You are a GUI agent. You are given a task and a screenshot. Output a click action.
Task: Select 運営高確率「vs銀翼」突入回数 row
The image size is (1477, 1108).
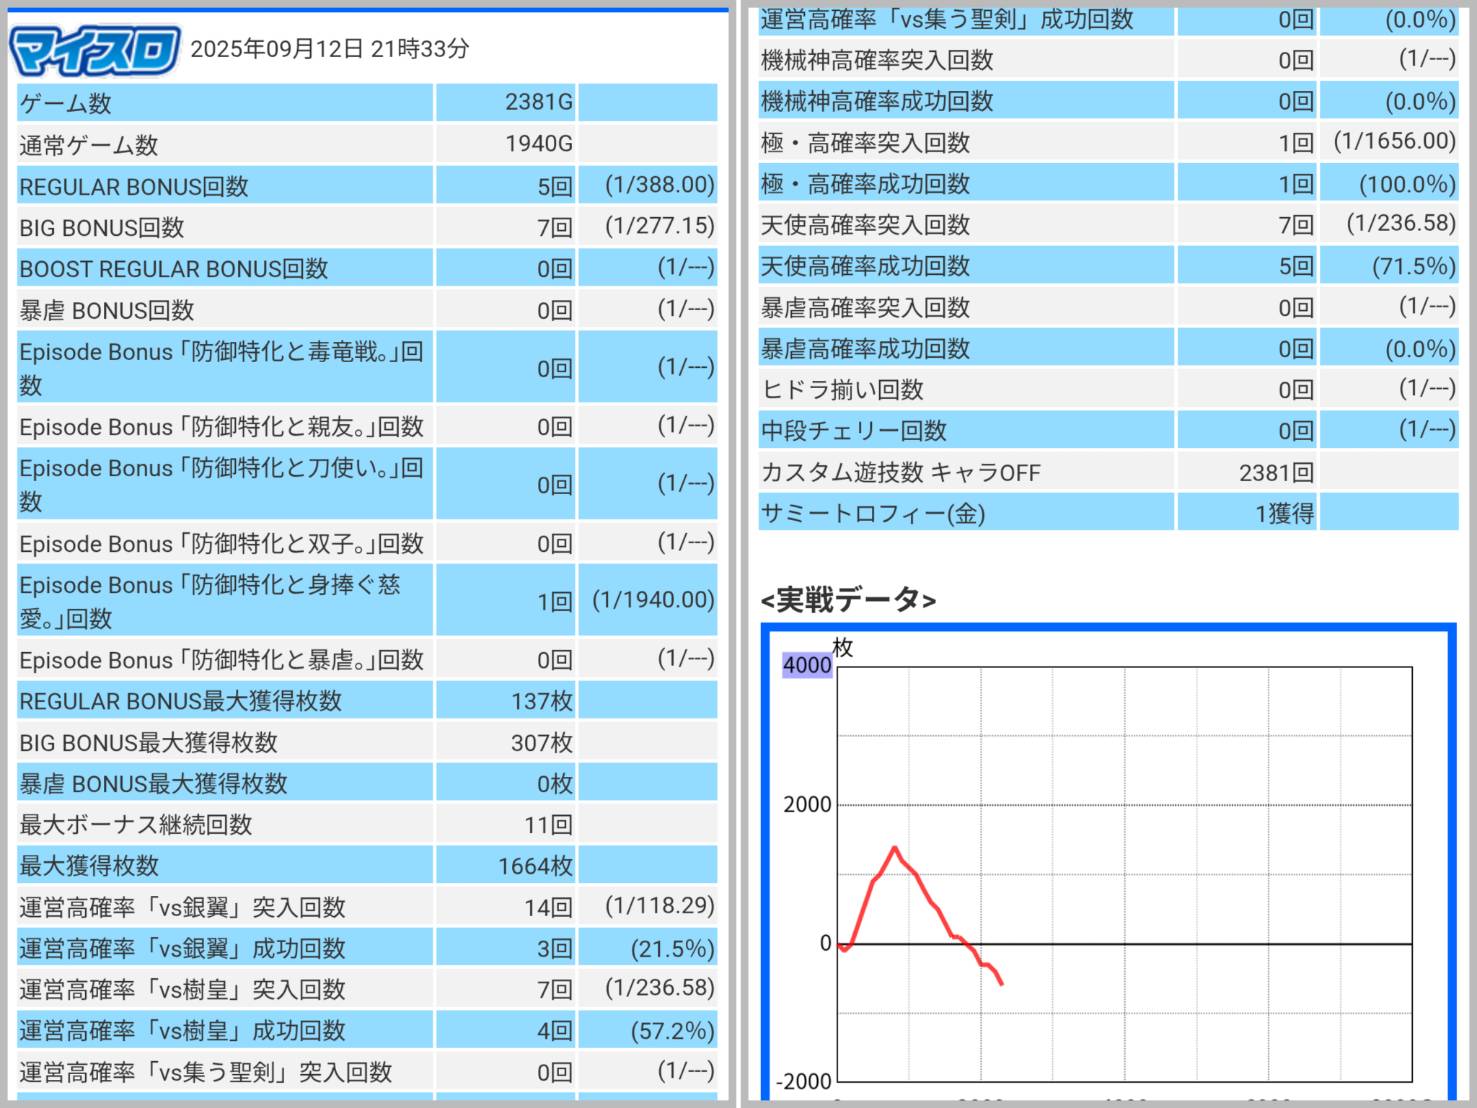point(182,907)
